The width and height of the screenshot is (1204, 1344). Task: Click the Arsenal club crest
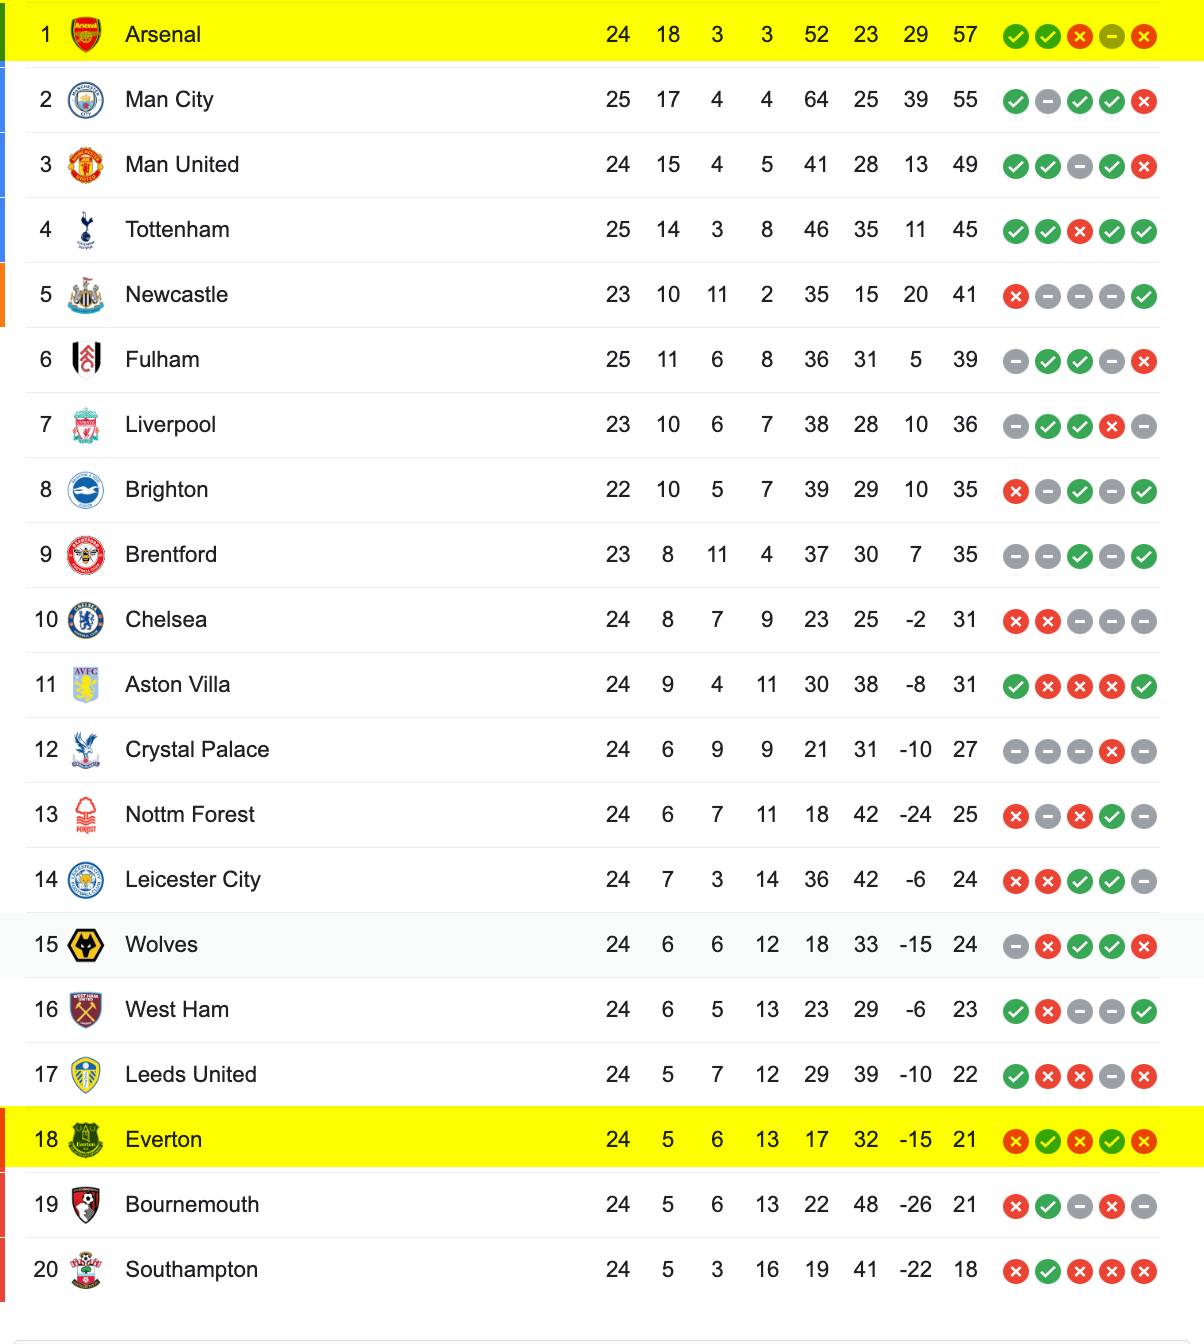tap(86, 35)
